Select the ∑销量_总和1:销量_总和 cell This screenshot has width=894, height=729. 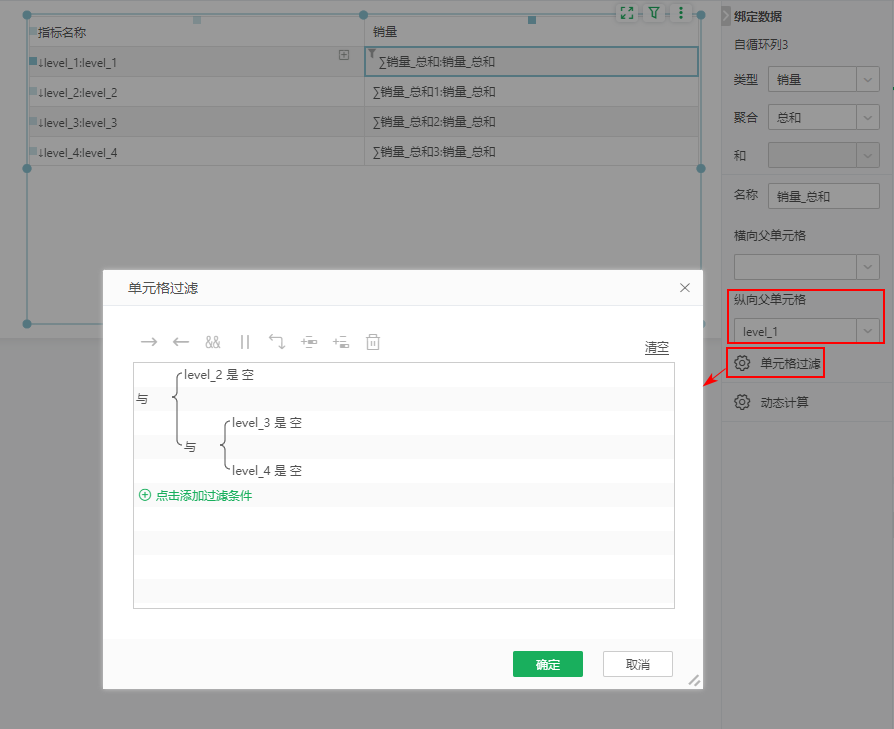point(531,92)
